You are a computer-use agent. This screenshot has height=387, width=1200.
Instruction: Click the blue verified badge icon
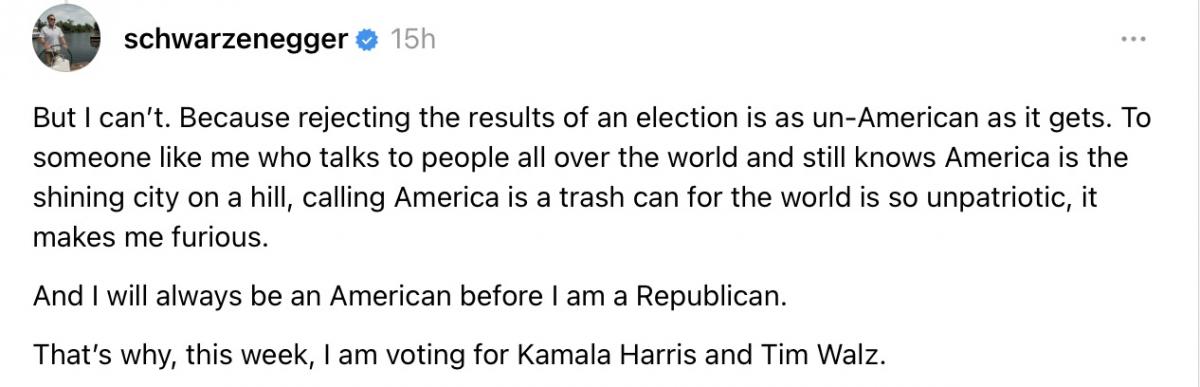(369, 41)
